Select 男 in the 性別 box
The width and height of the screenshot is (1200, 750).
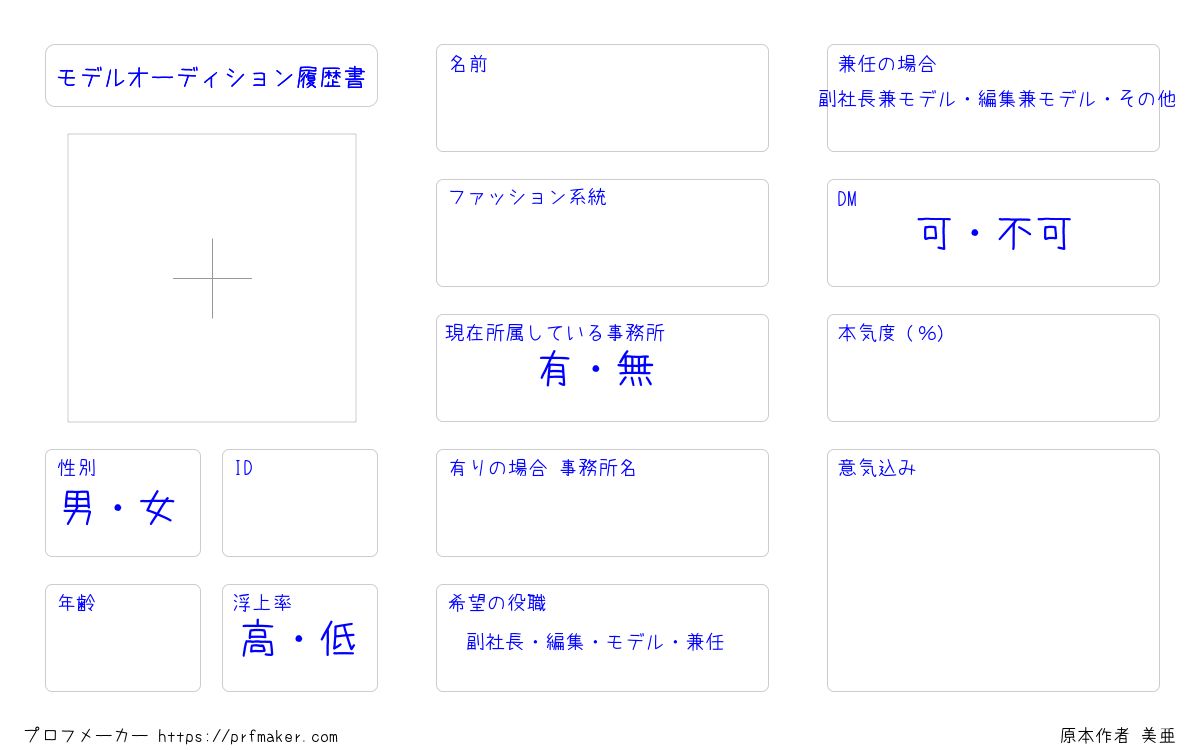pos(78,508)
